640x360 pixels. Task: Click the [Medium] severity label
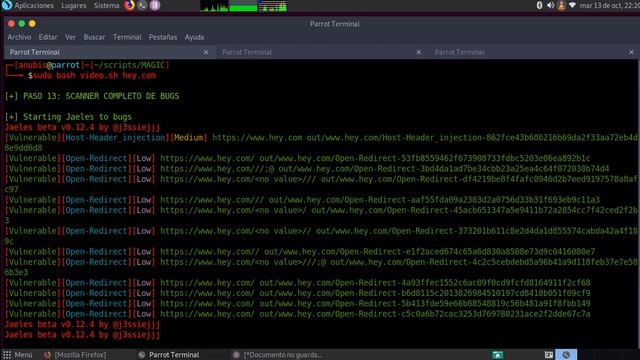(x=188, y=138)
